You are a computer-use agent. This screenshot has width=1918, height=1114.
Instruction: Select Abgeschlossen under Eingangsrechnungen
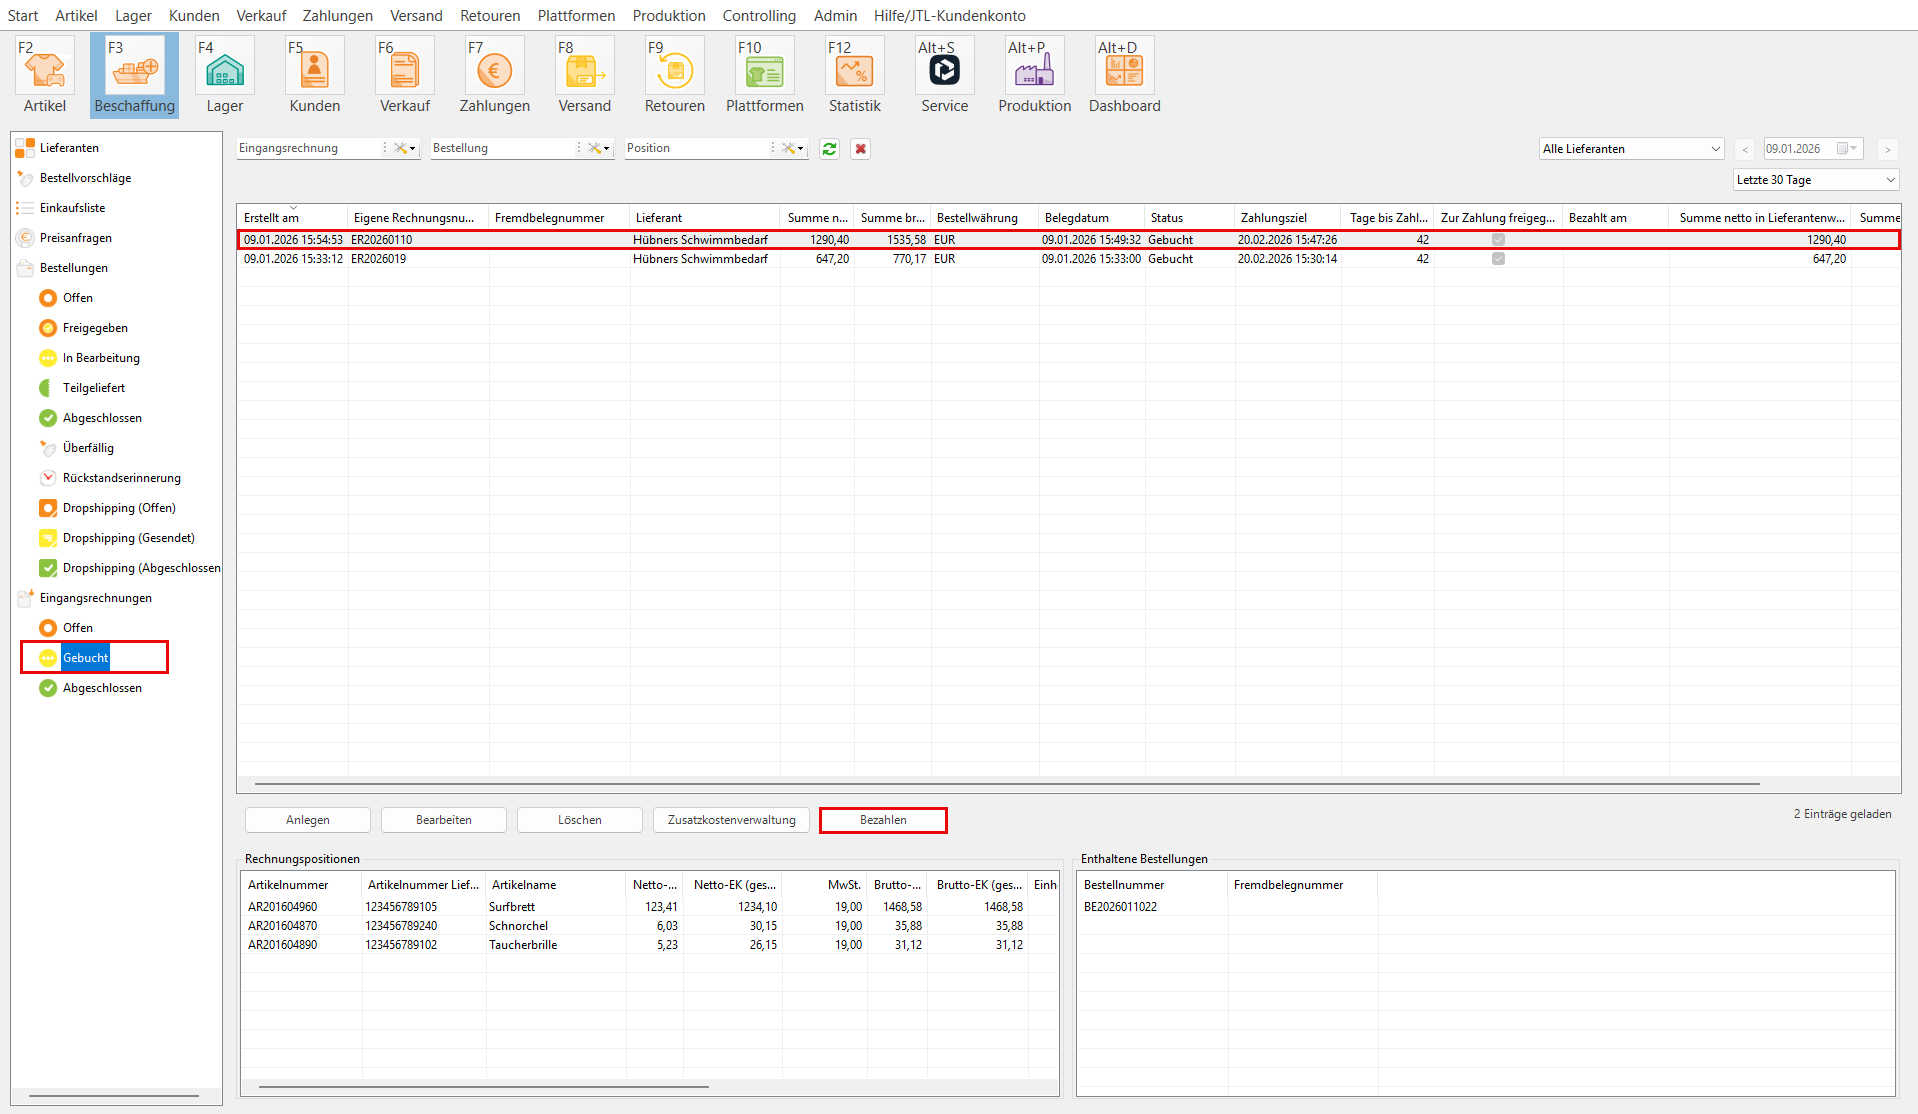point(102,688)
